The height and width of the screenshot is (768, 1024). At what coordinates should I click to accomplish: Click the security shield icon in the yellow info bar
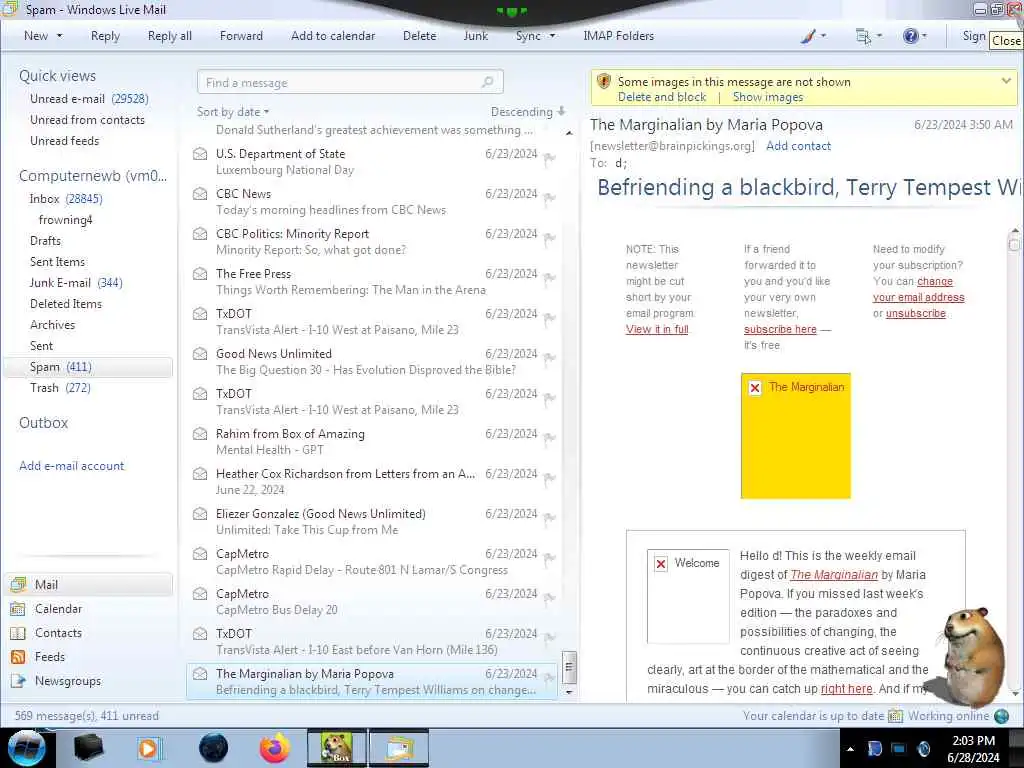[x=604, y=82]
